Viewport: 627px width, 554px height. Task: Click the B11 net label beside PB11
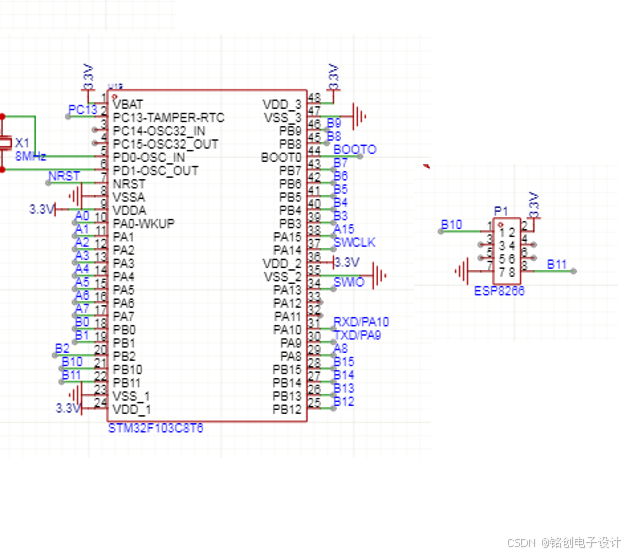(71, 375)
